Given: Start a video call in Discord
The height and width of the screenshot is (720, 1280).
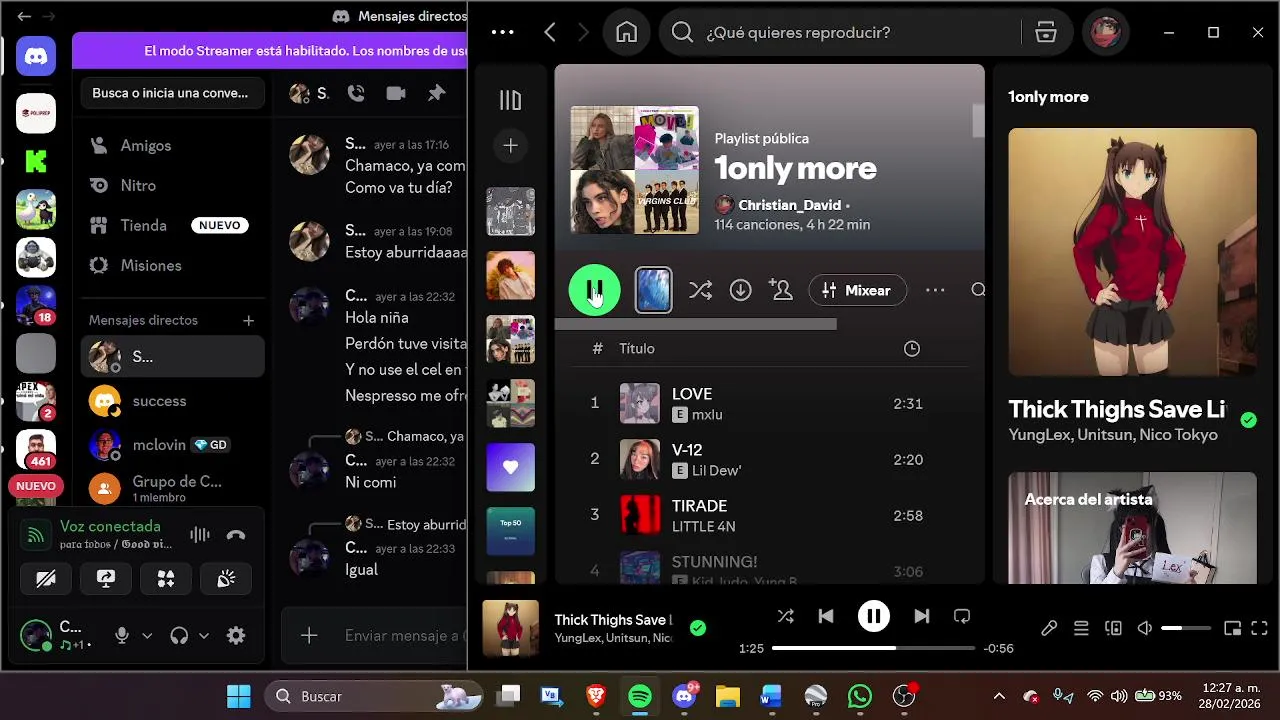Looking at the screenshot, I should pyautogui.click(x=396, y=93).
